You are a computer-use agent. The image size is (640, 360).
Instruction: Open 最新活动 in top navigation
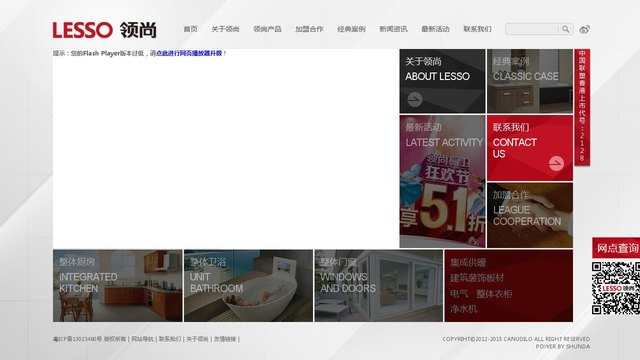click(436, 29)
